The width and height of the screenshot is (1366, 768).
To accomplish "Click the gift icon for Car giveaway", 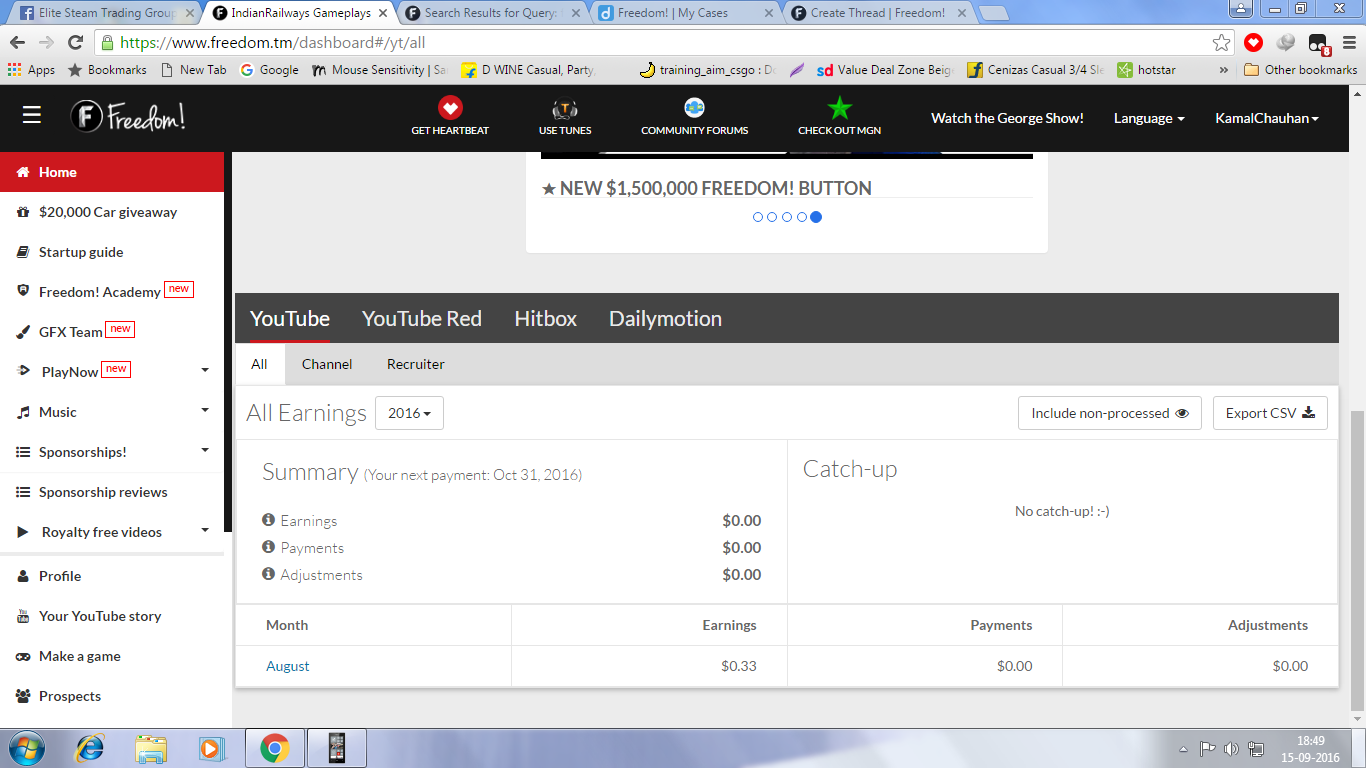I will [x=23, y=212].
